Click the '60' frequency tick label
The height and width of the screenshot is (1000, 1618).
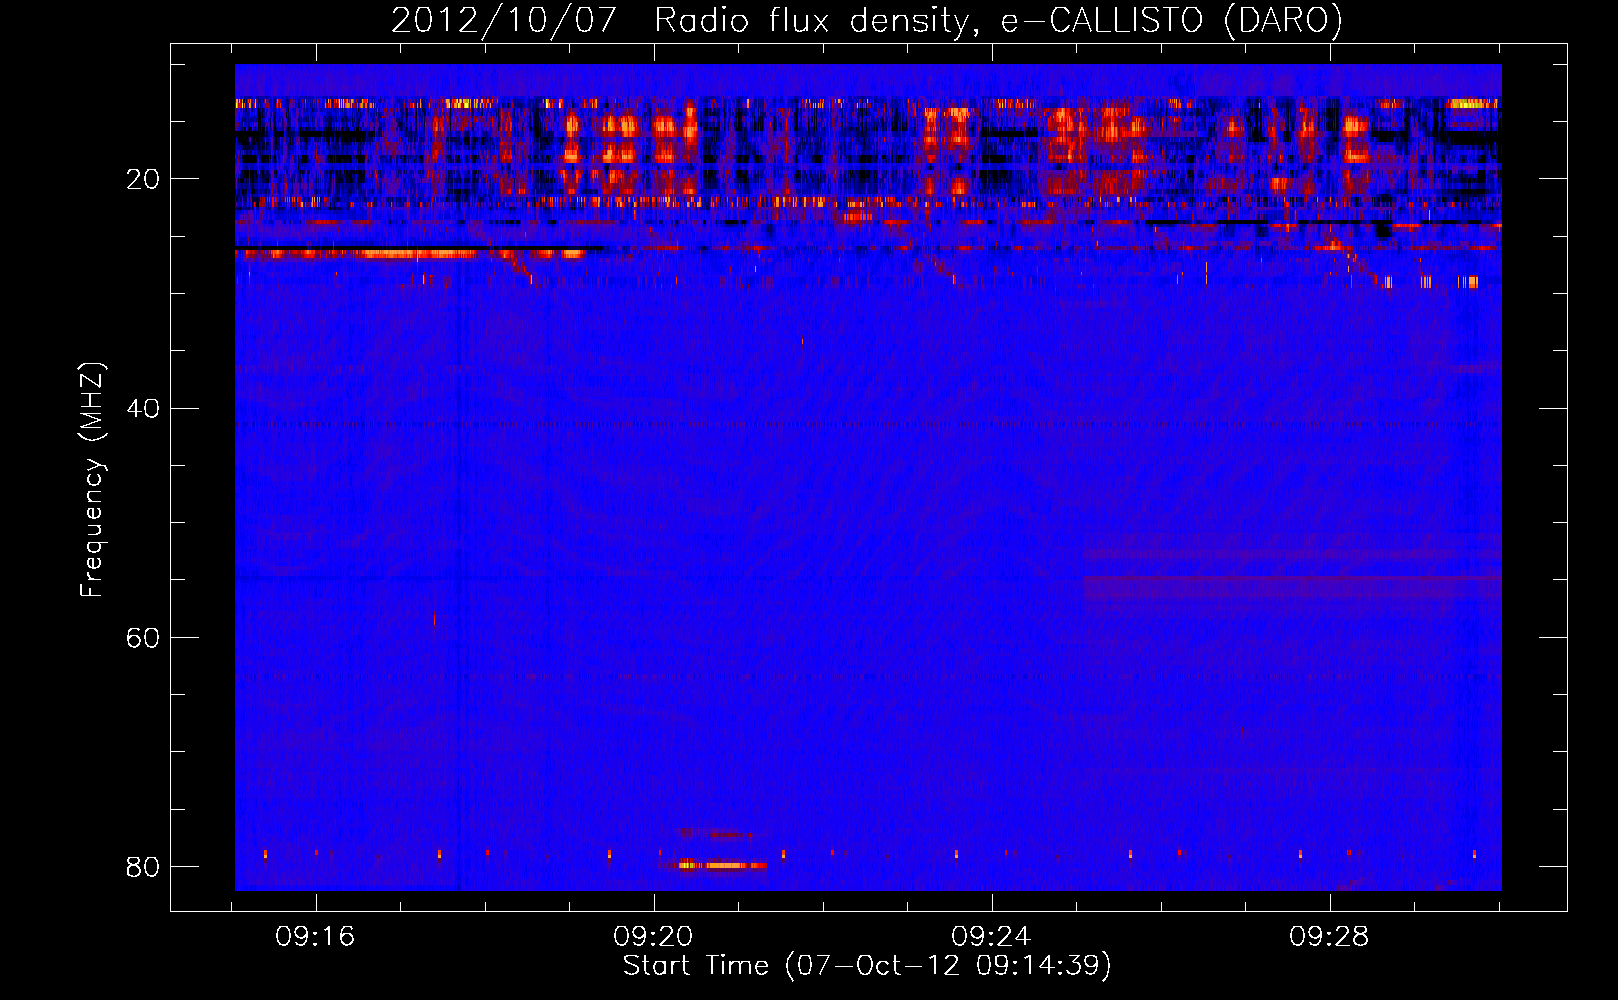(x=143, y=638)
